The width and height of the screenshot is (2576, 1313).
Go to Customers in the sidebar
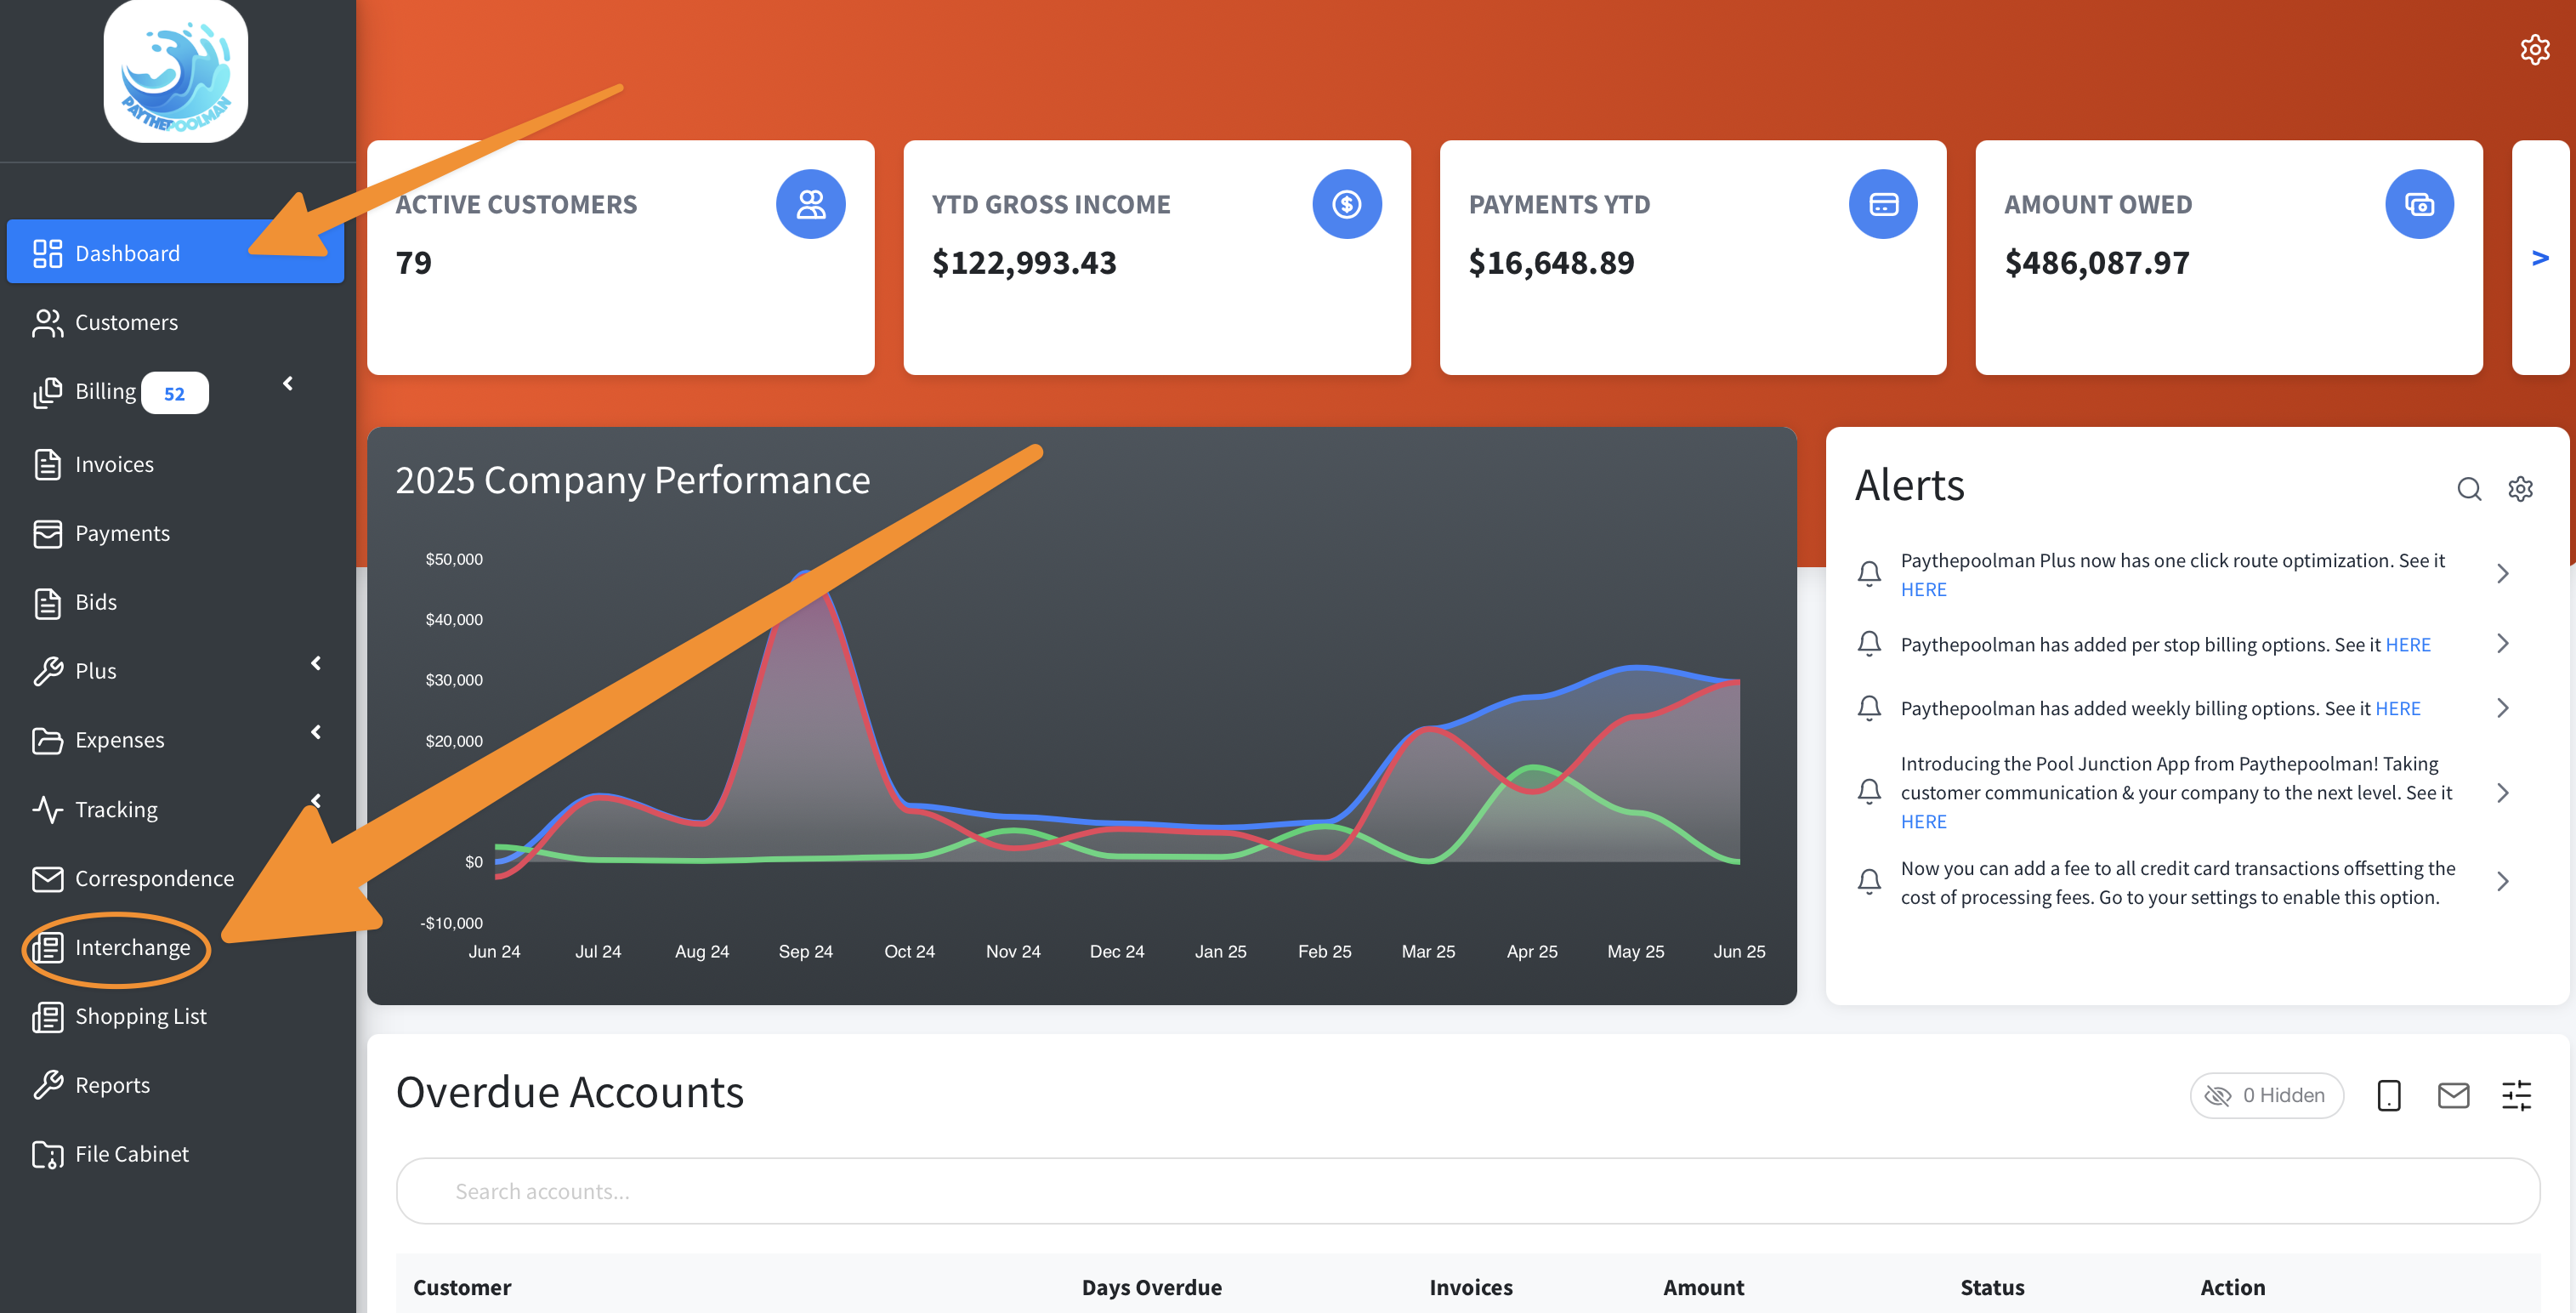(x=126, y=322)
